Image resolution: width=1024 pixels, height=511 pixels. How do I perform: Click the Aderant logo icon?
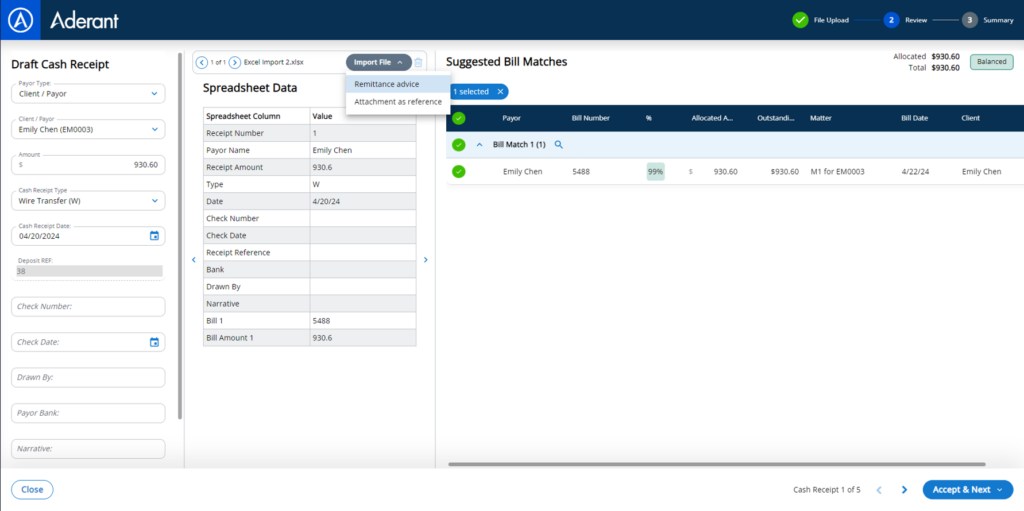[x=20, y=20]
